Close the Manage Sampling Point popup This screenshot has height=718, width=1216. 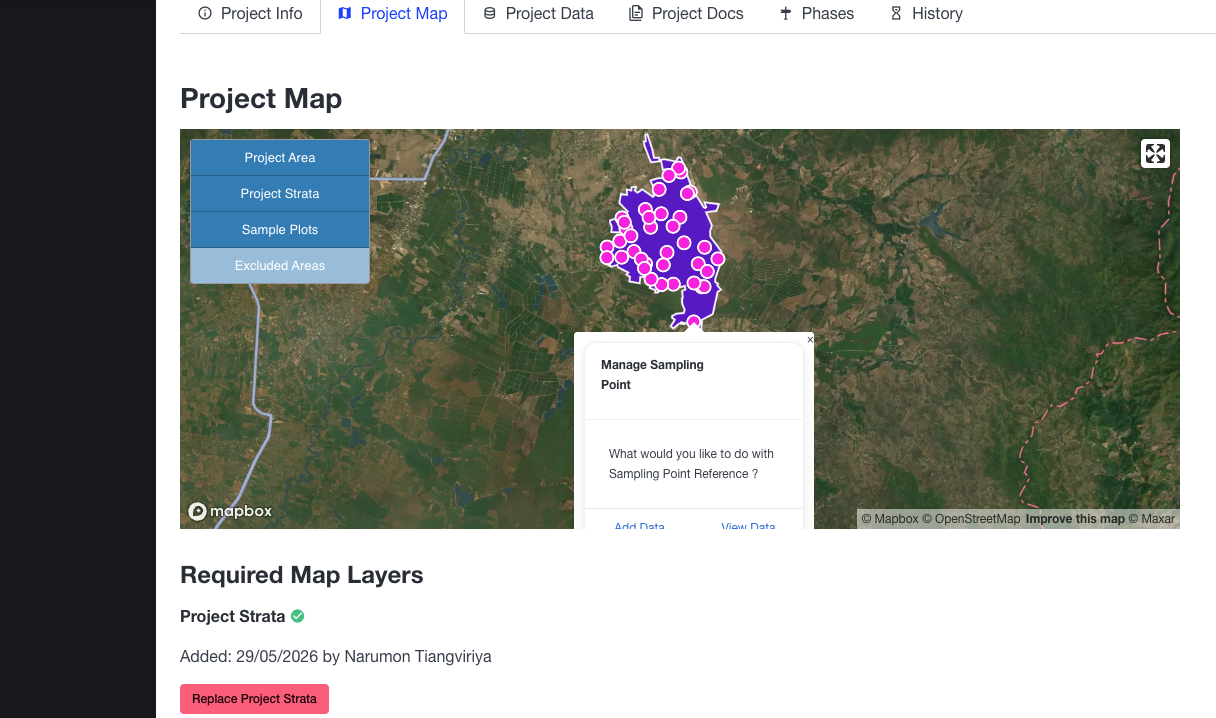point(810,340)
